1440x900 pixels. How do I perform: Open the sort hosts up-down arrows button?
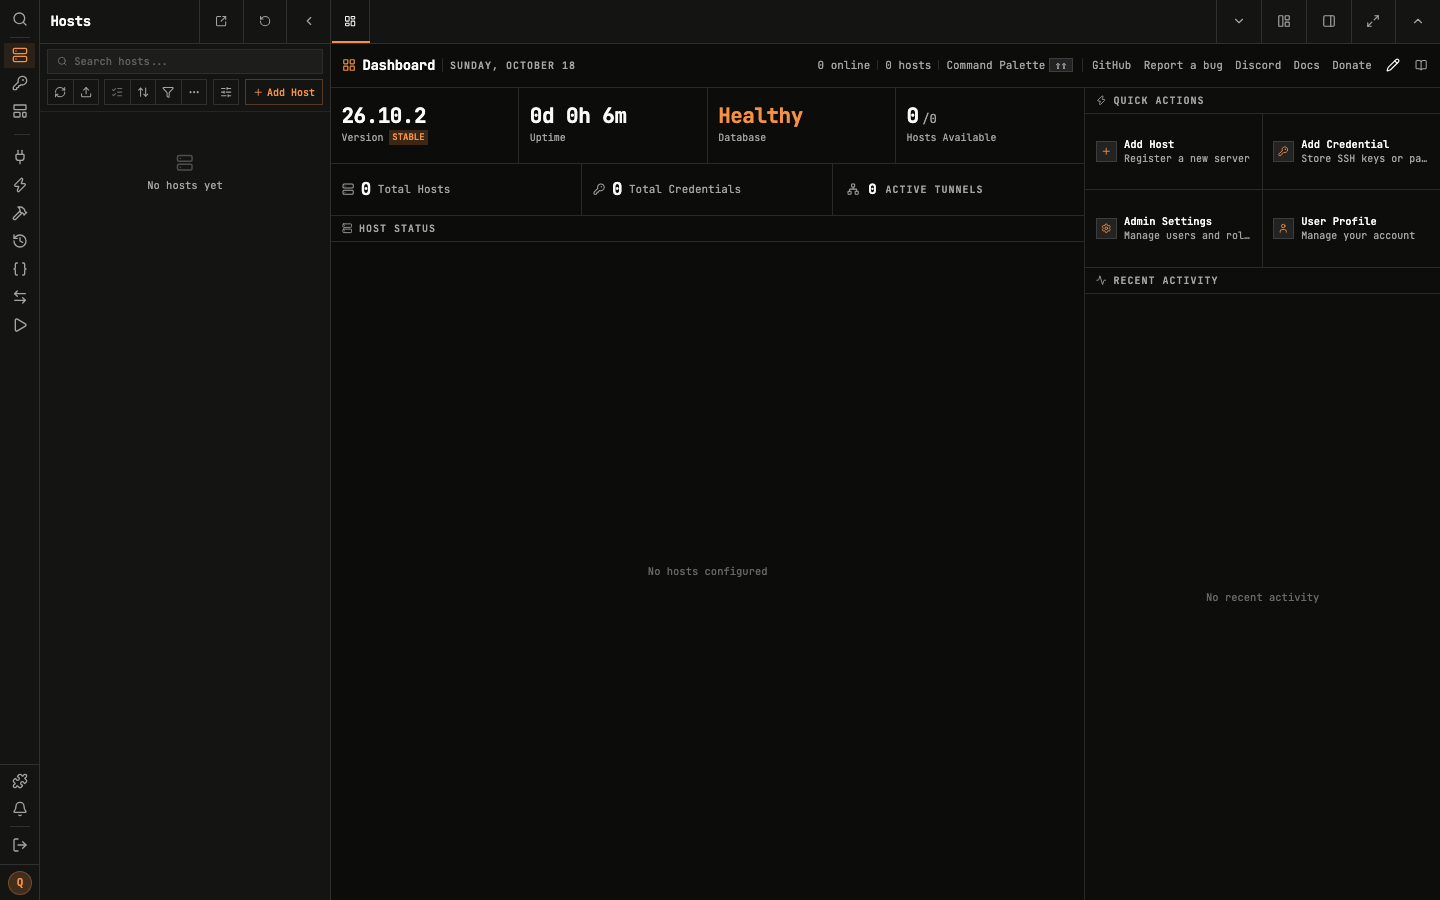pyautogui.click(x=143, y=92)
